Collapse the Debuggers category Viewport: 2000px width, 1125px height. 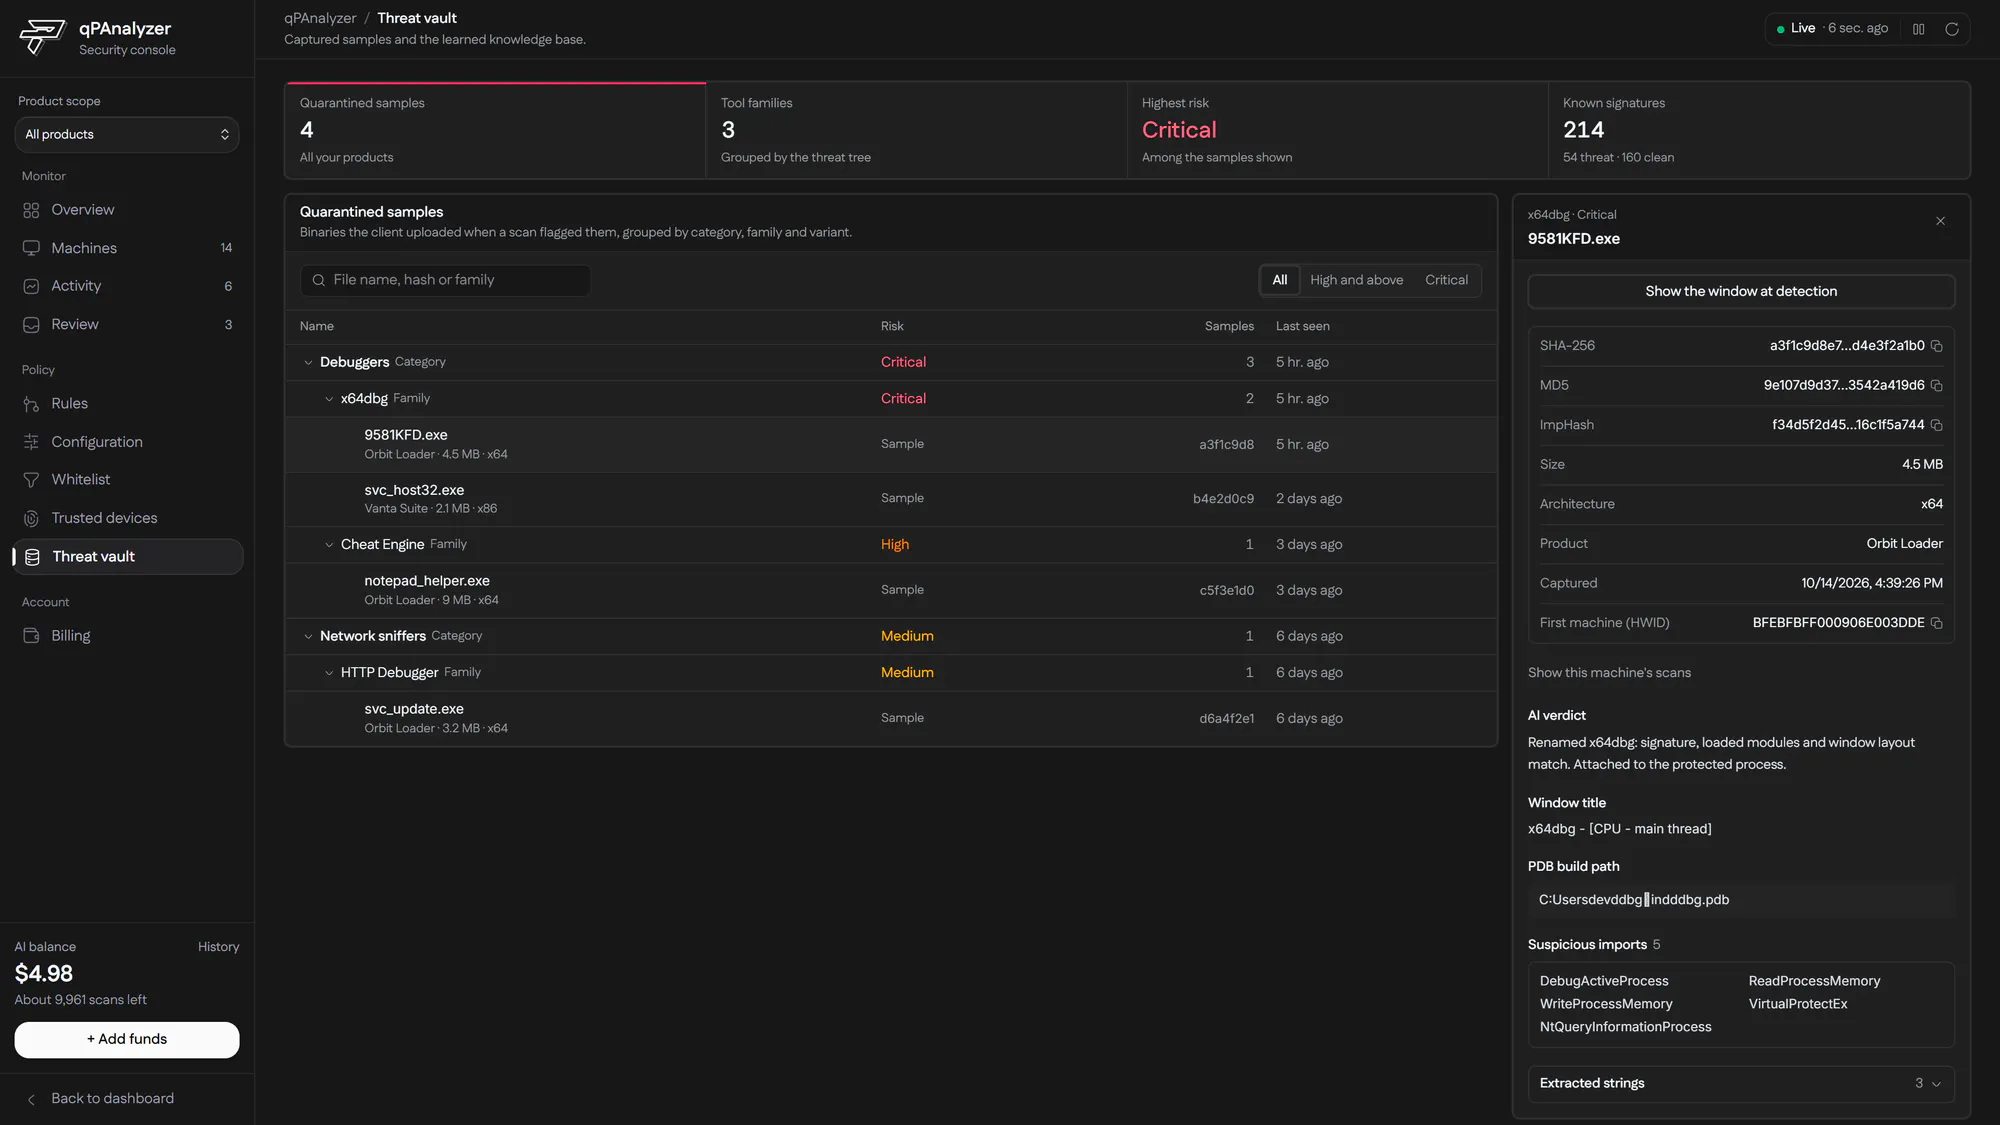(308, 363)
